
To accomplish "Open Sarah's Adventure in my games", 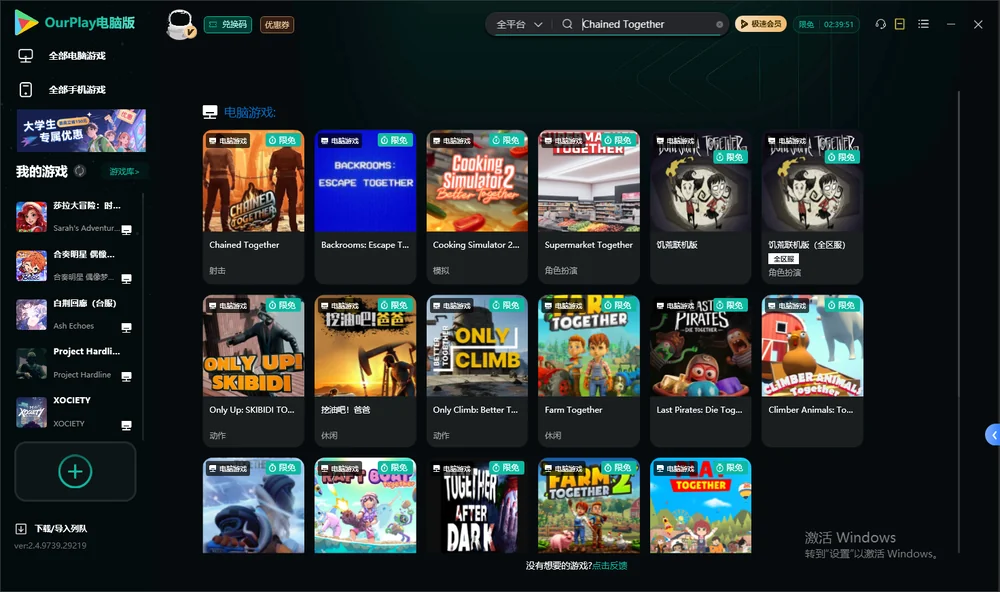I will (x=75, y=217).
